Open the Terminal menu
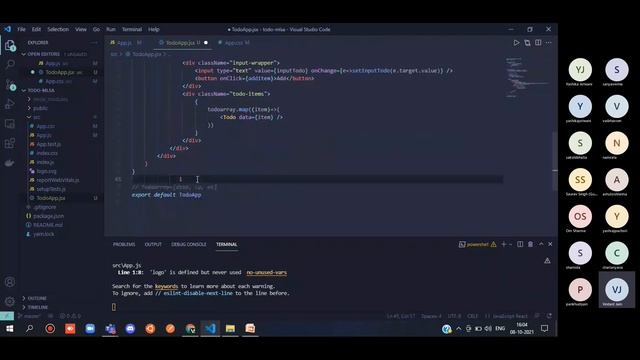The image size is (640, 360). [x=132, y=29]
